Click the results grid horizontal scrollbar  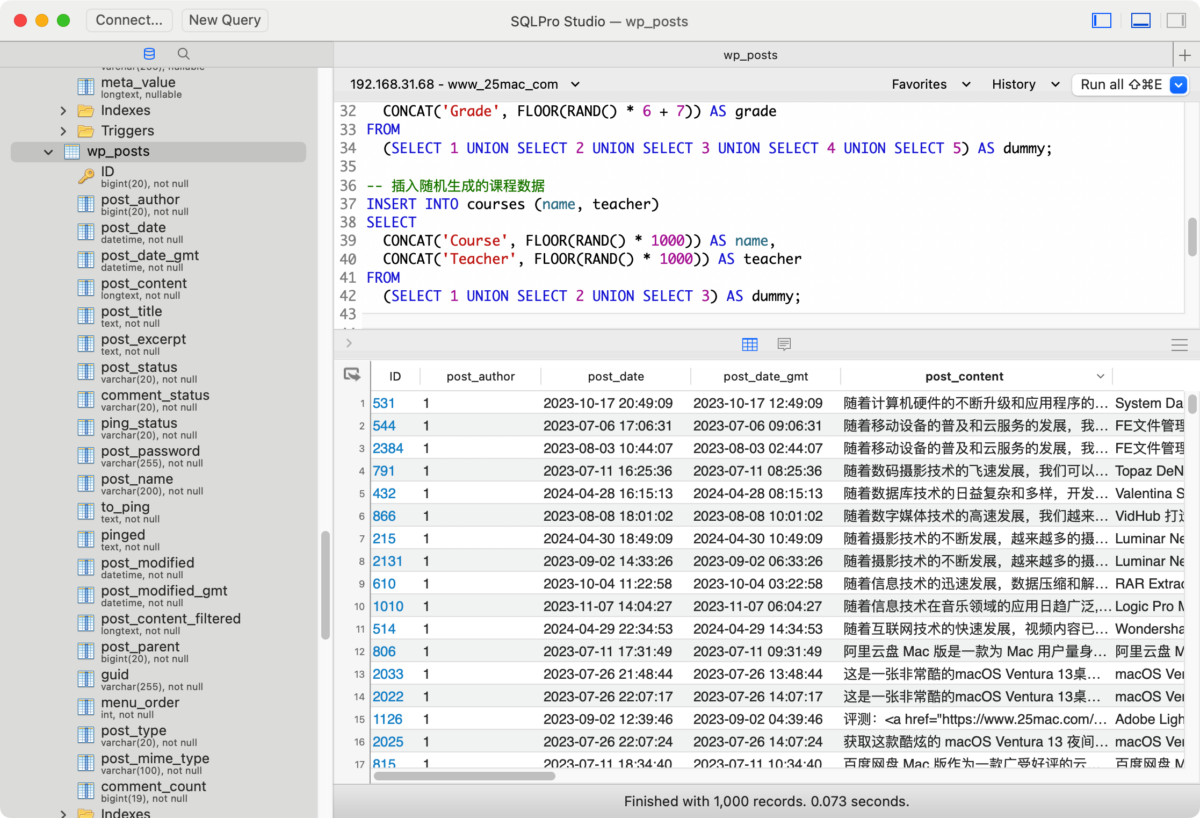coord(465,775)
